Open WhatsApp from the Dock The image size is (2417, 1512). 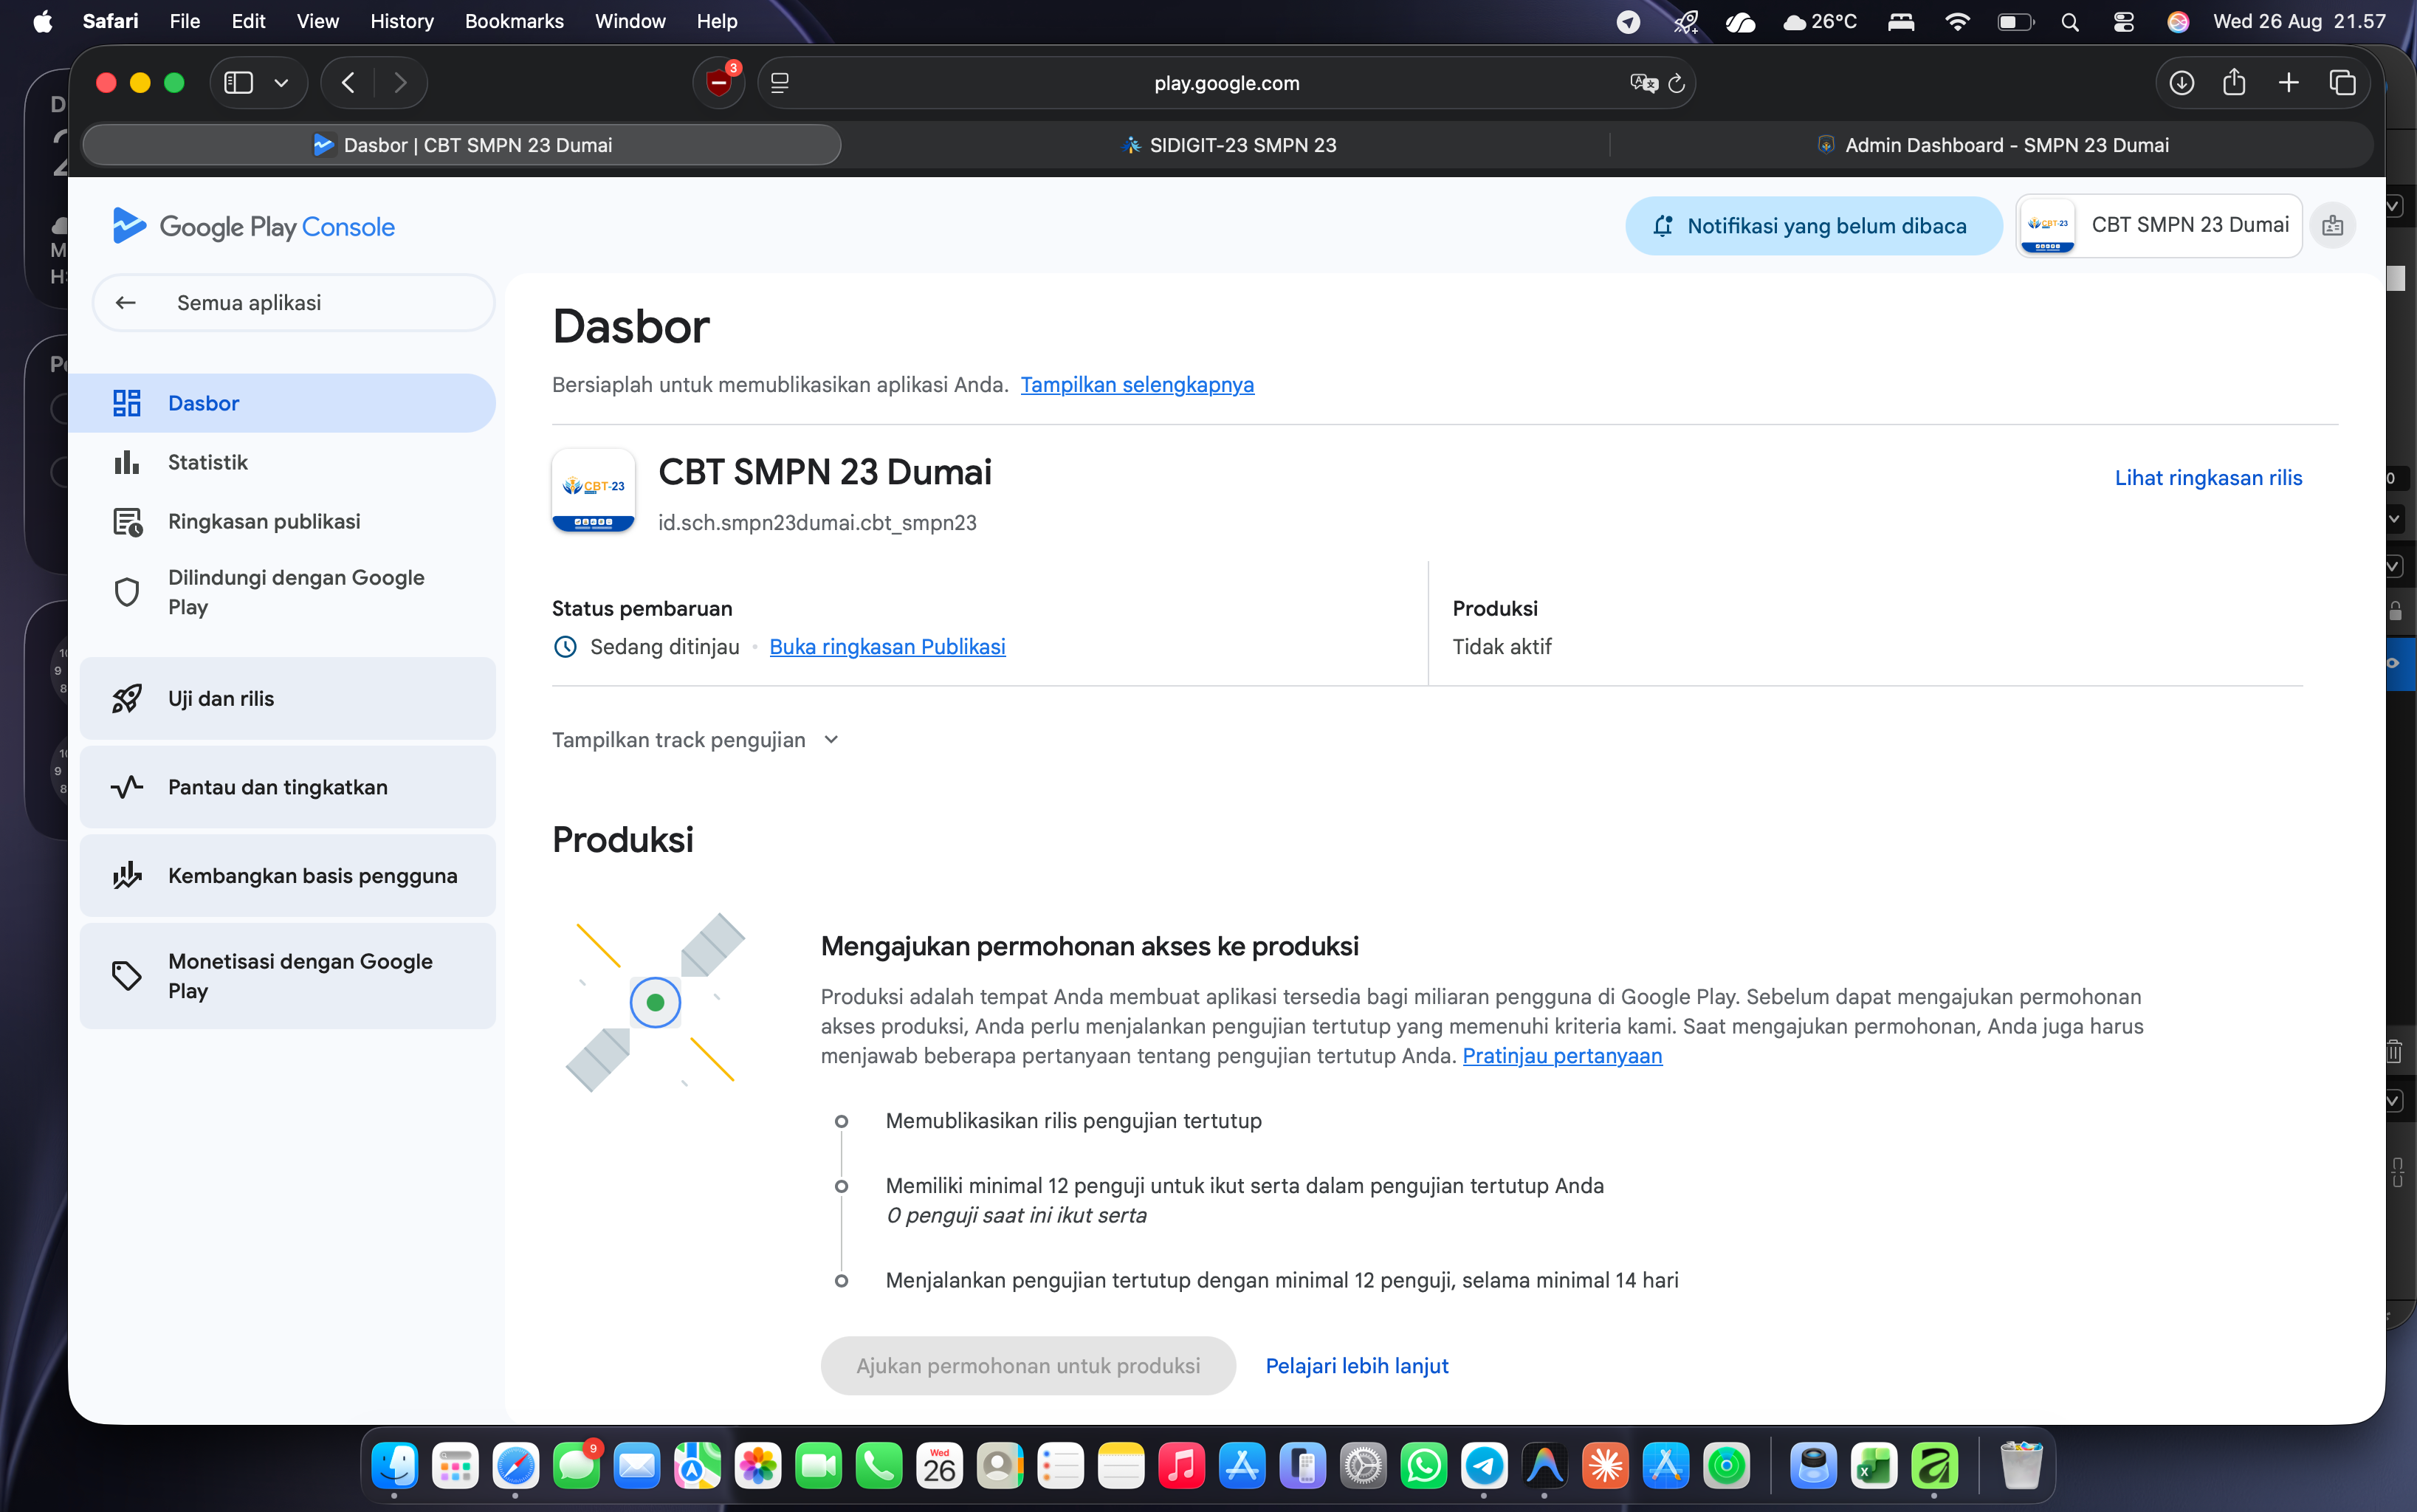pyautogui.click(x=1423, y=1466)
